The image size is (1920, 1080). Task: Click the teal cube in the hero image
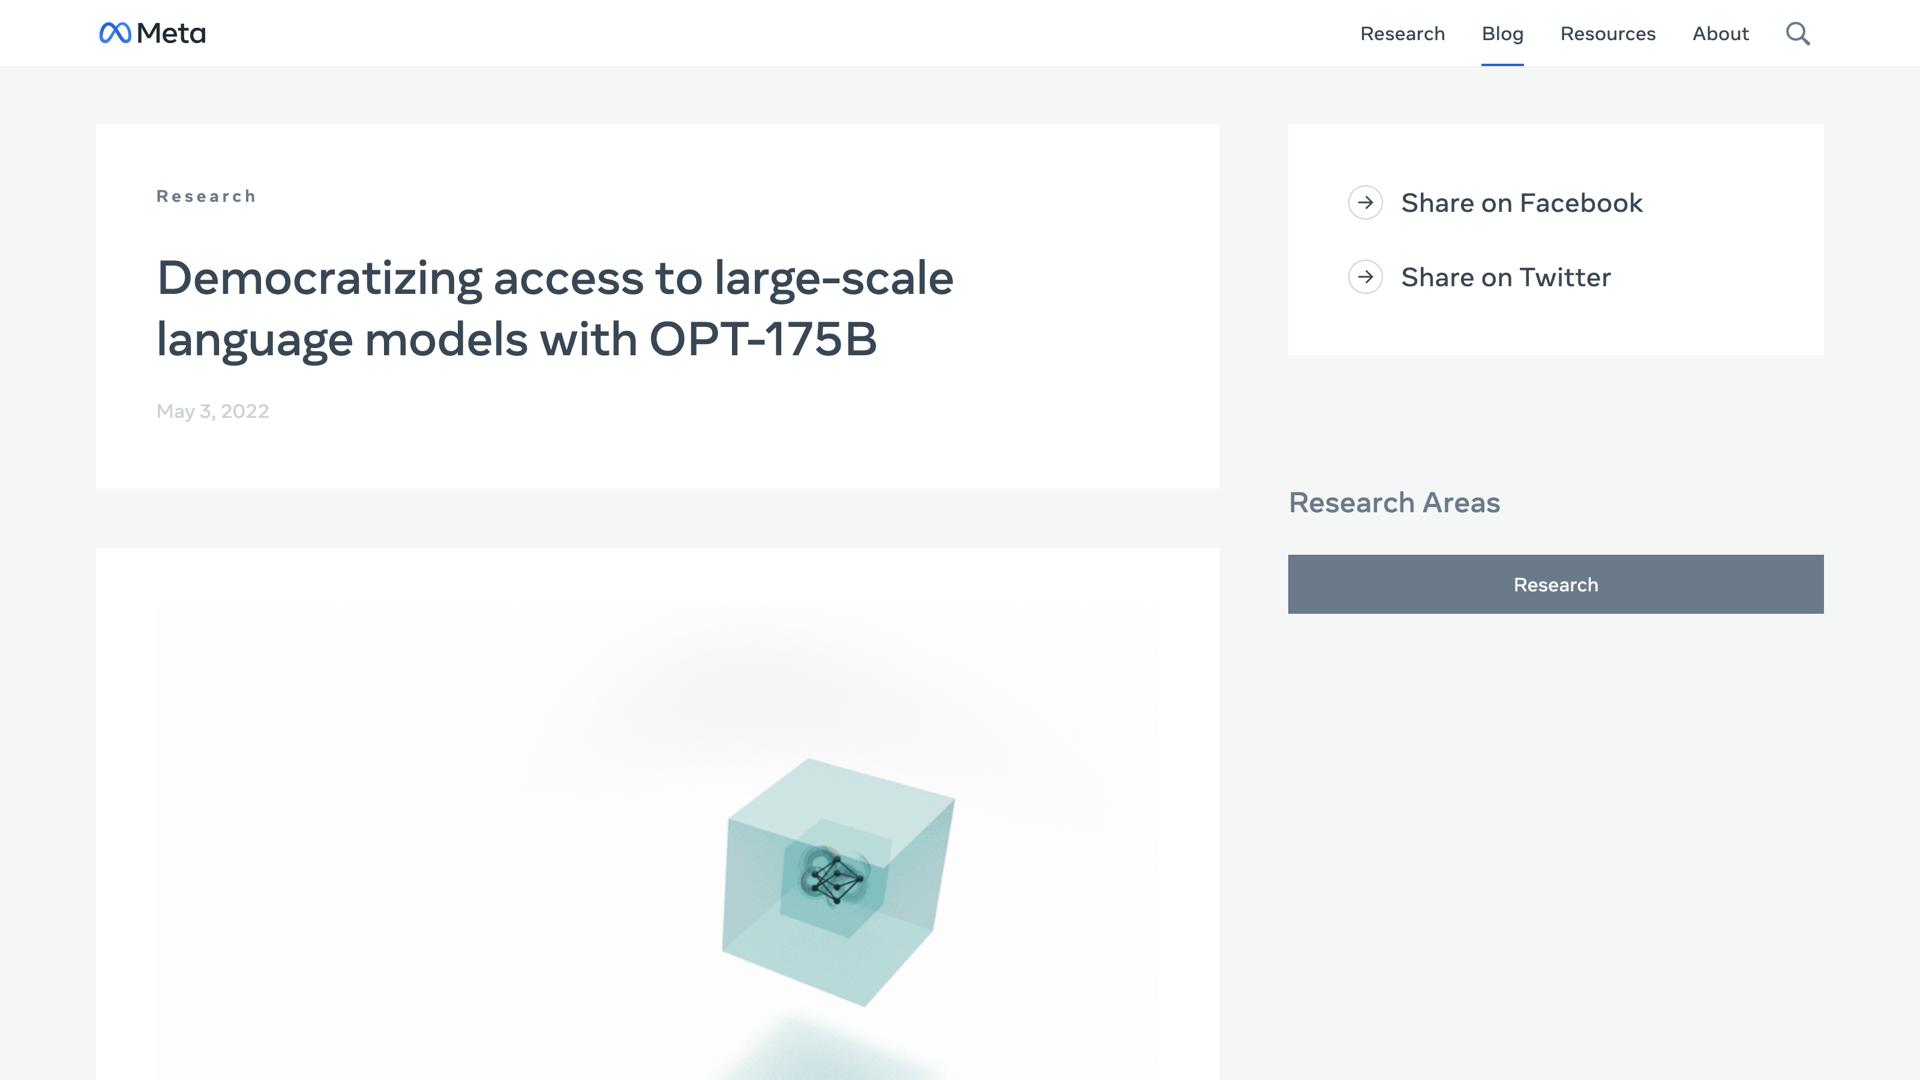[x=760, y=930]
